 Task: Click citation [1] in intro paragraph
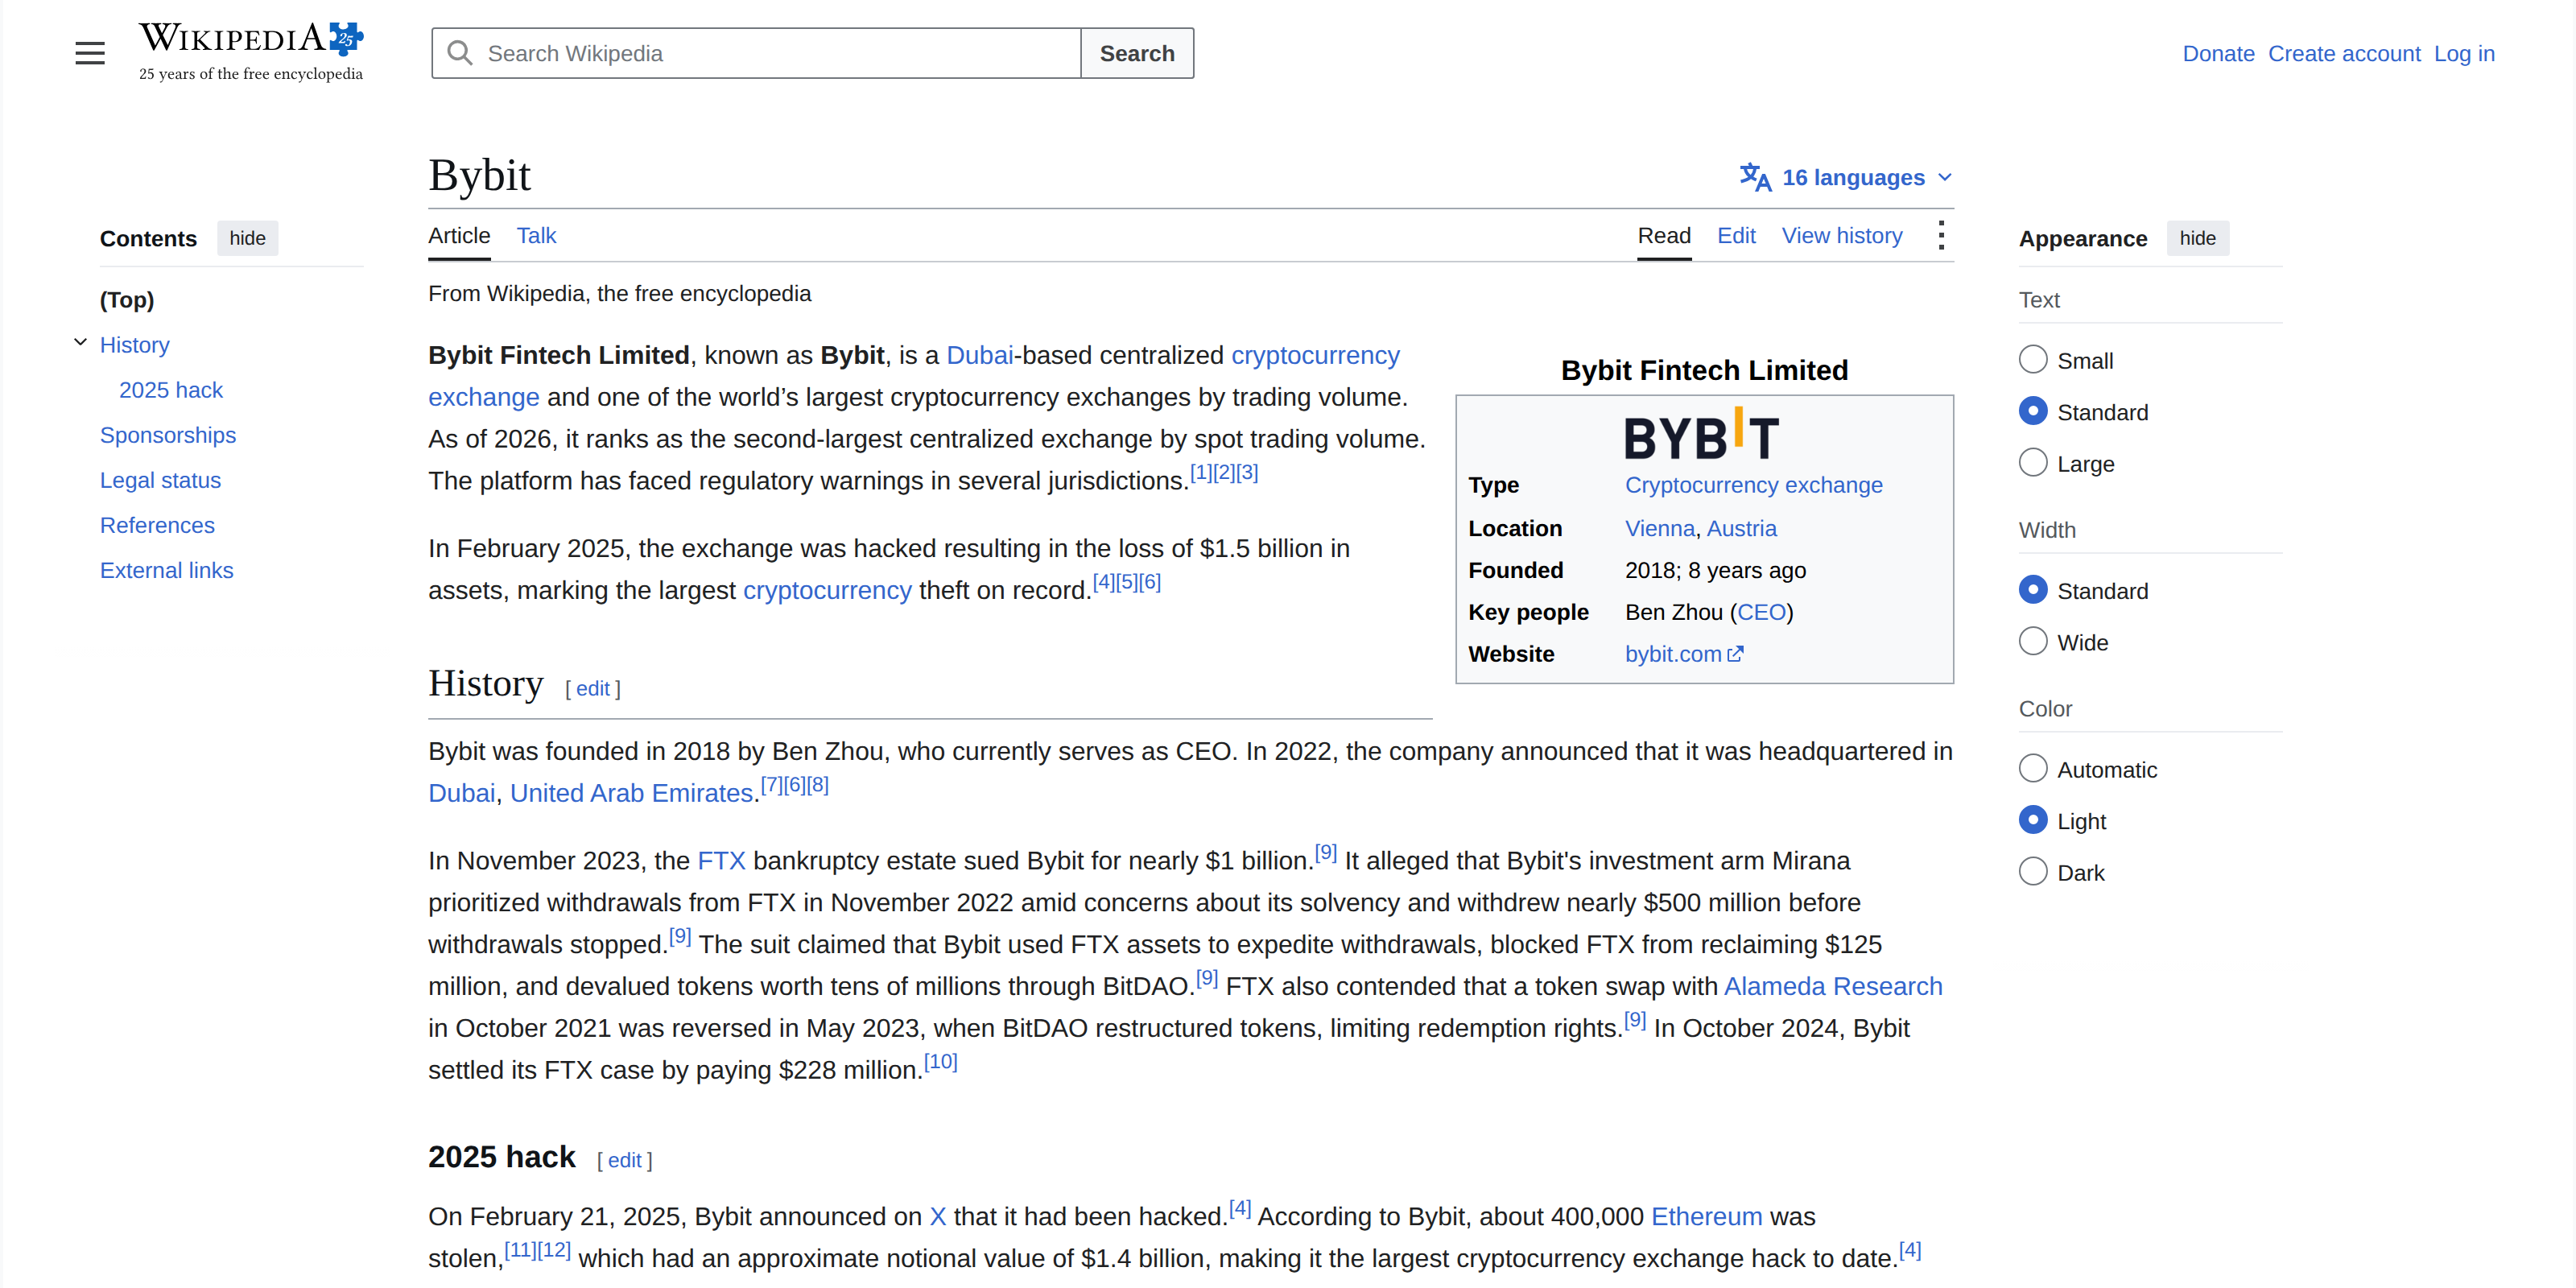pos(1200,473)
